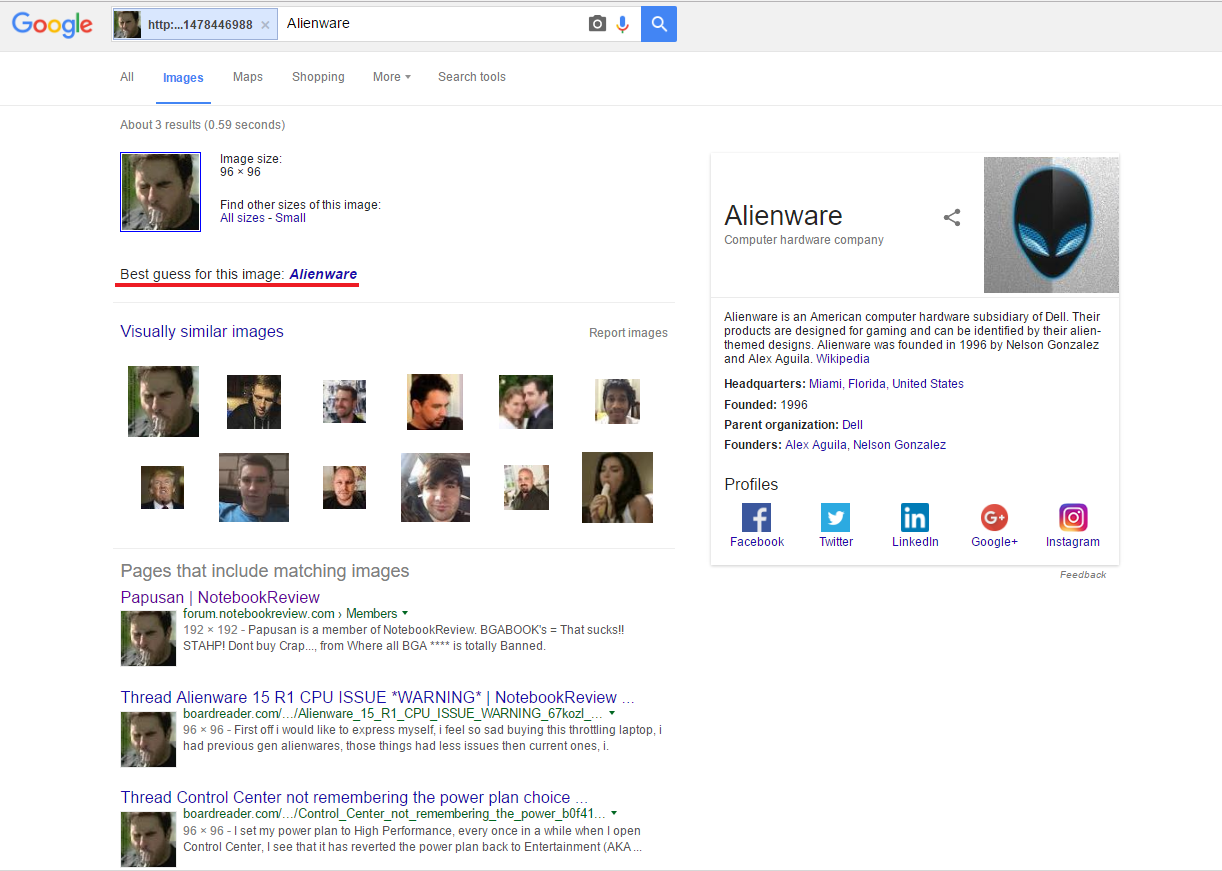Open Alienware's Facebook profile icon

(x=757, y=517)
